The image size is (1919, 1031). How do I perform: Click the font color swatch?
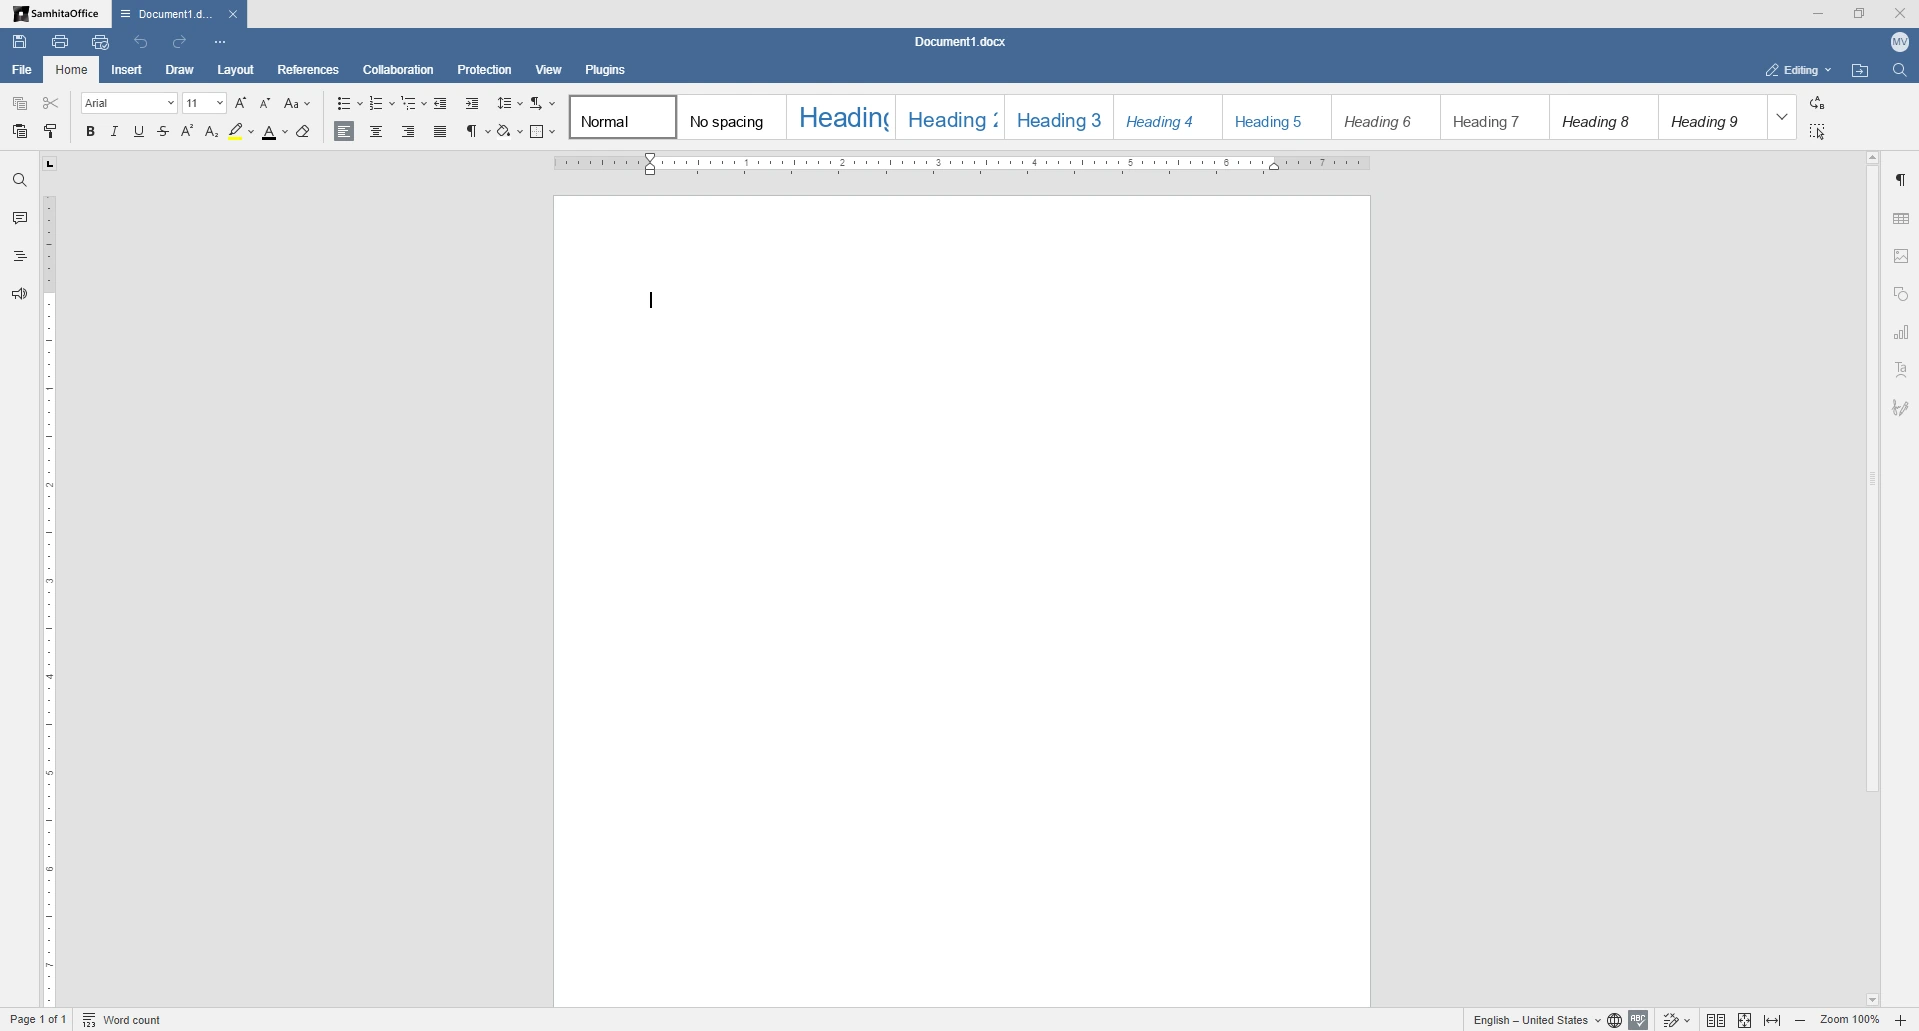(x=270, y=132)
